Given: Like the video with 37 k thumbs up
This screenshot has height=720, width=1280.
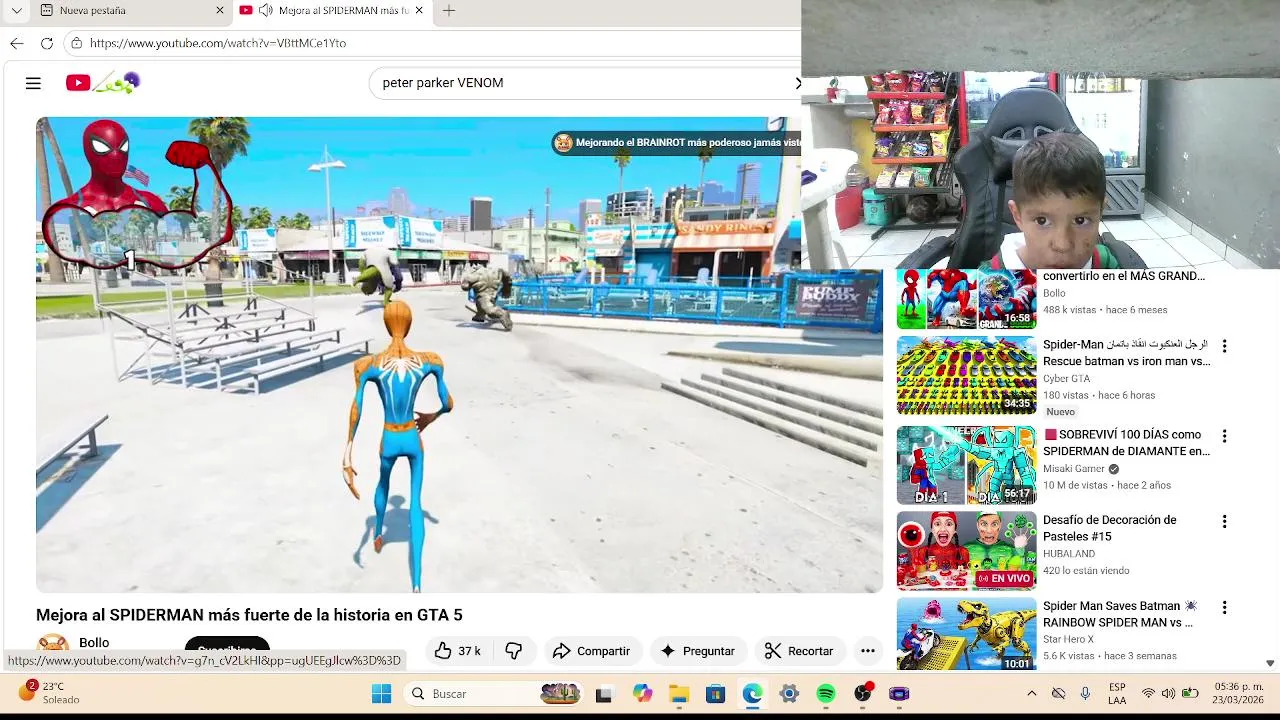Looking at the screenshot, I should 458,651.
